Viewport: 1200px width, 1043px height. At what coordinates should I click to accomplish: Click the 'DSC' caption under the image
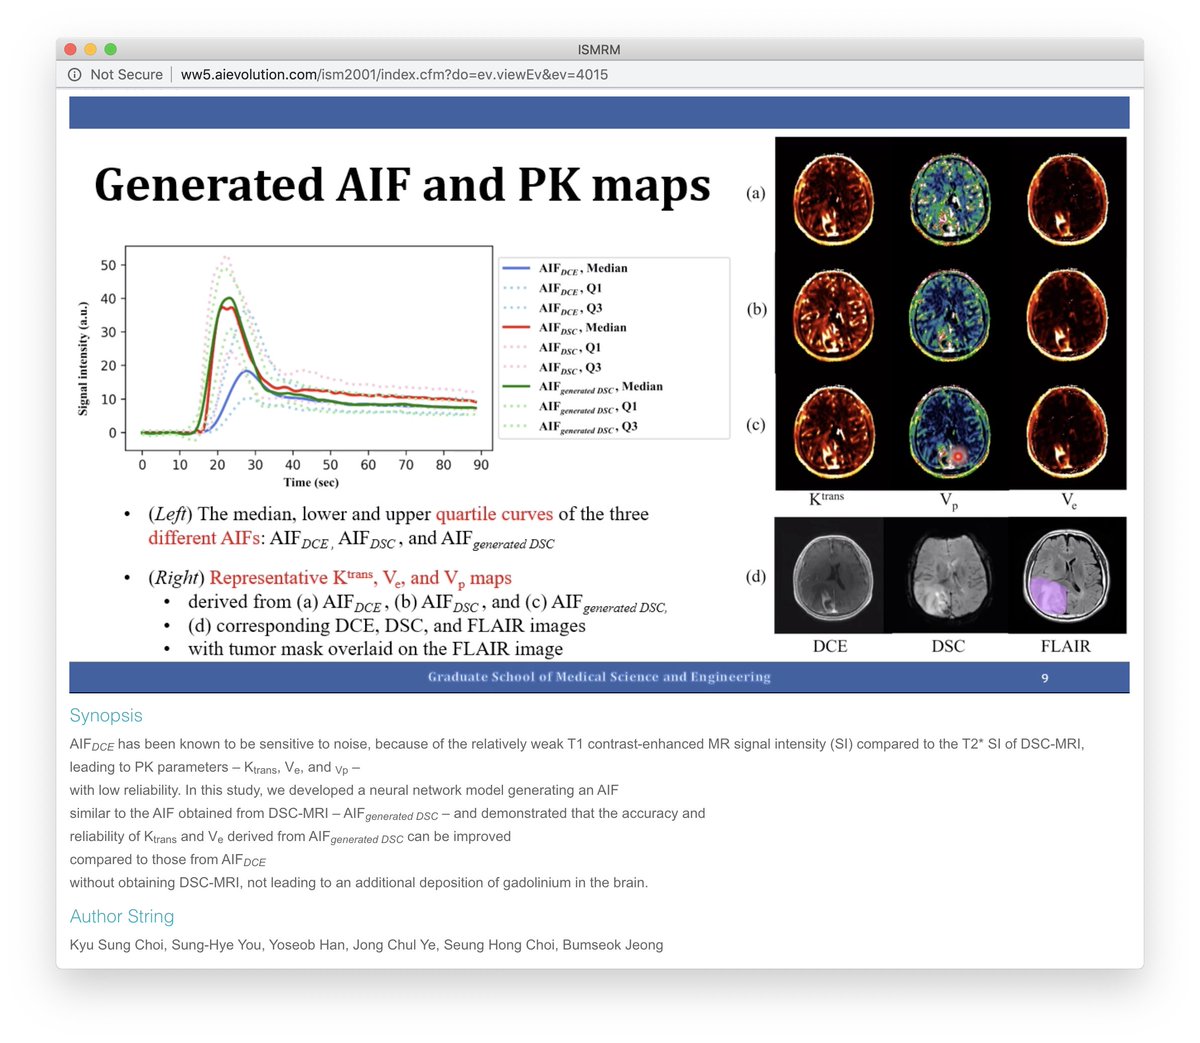coord(948,646)
